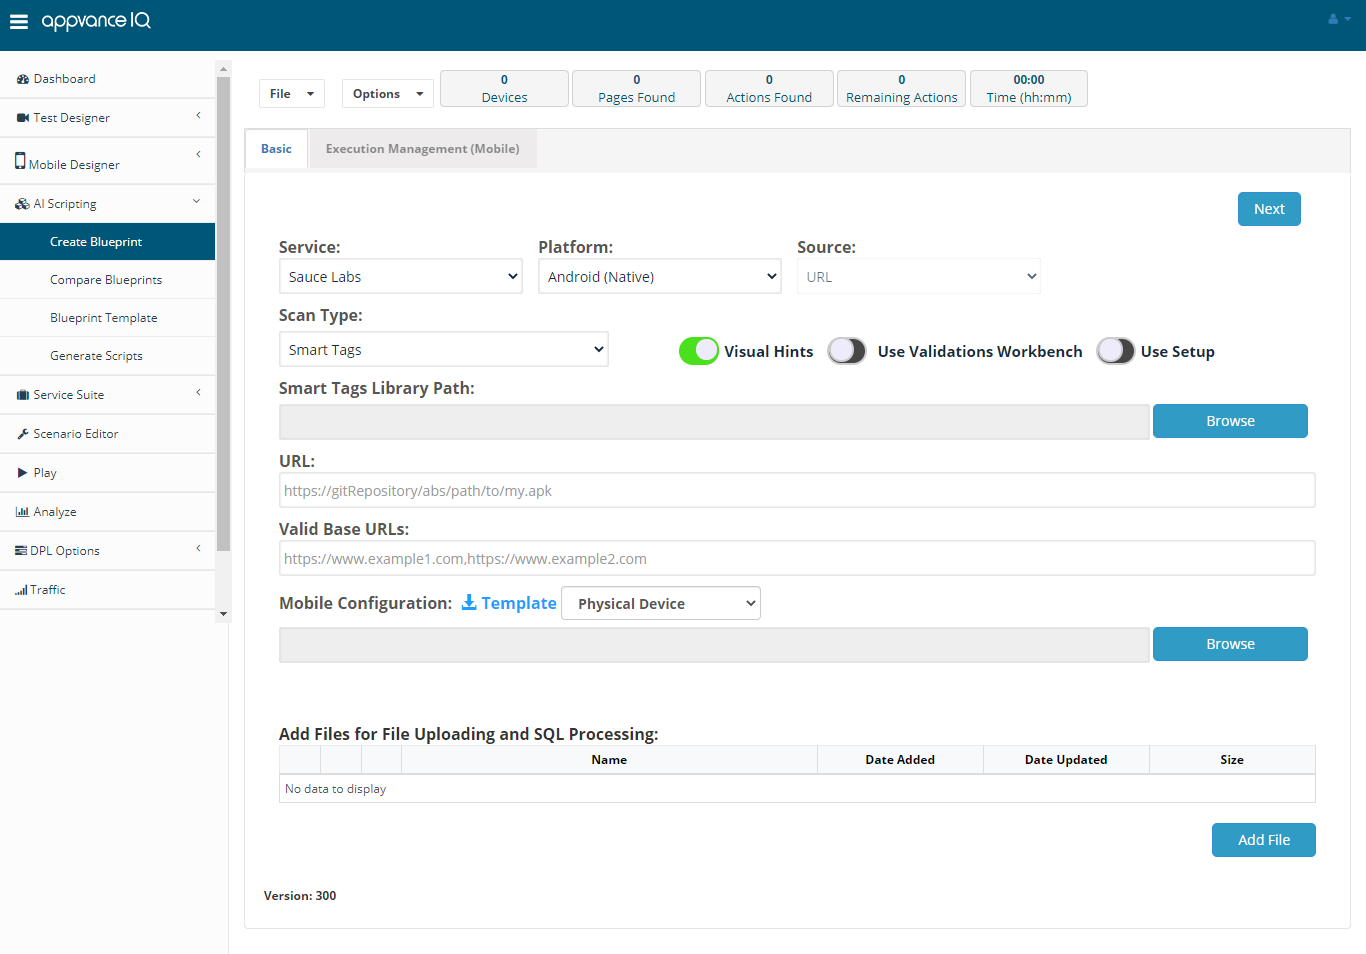Click the Appvance IQ logo
1366x954 pixels.
coord(96,21)
